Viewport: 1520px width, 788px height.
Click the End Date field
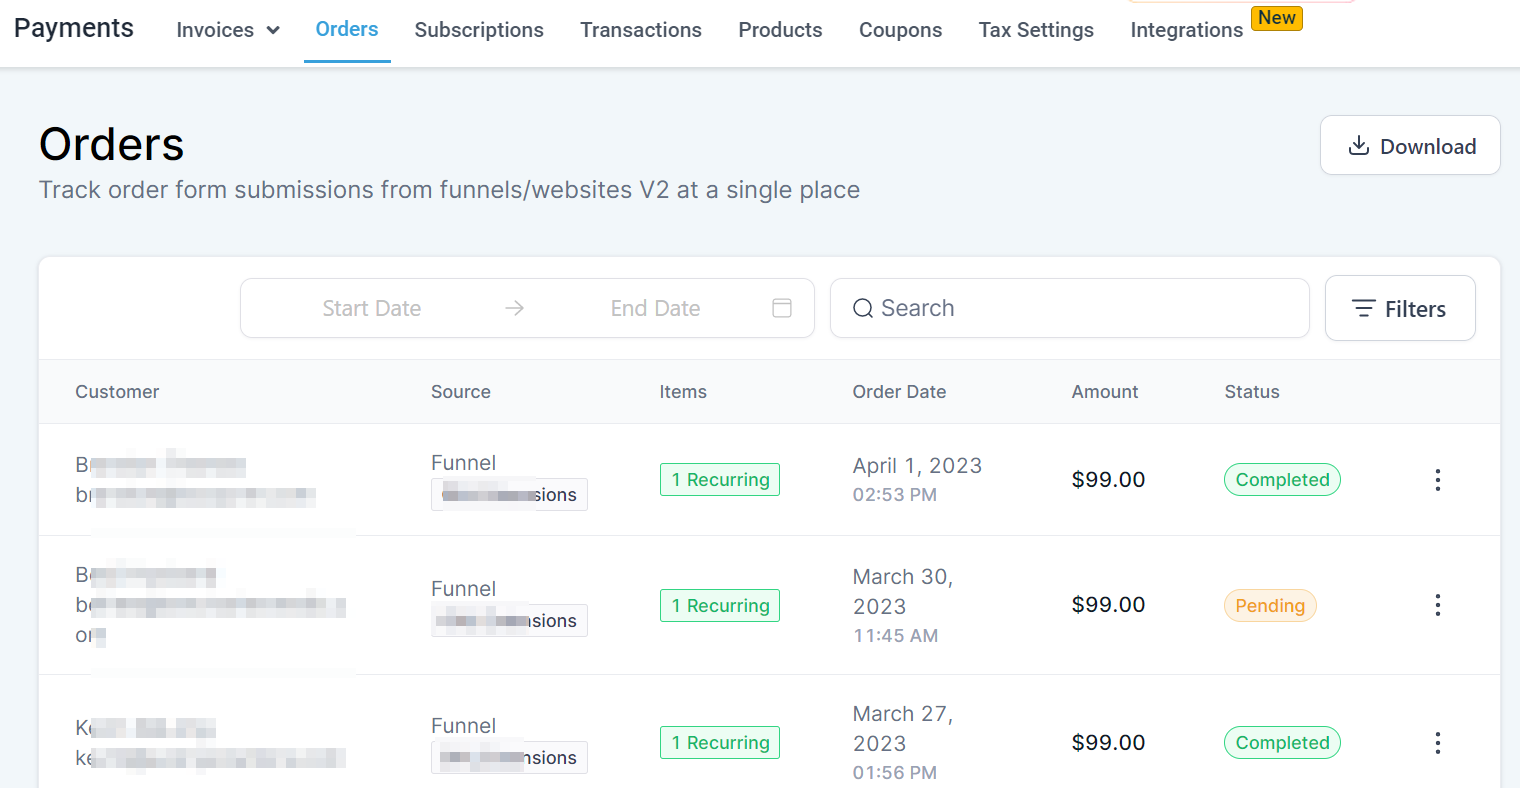[x=655, y=309]
